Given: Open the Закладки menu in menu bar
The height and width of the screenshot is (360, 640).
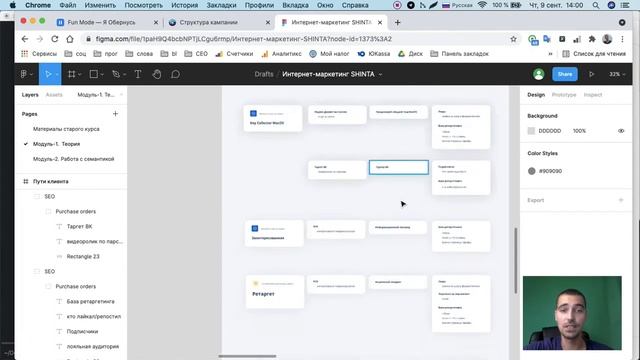Looking at the screenshot, I should click(221, 5).
